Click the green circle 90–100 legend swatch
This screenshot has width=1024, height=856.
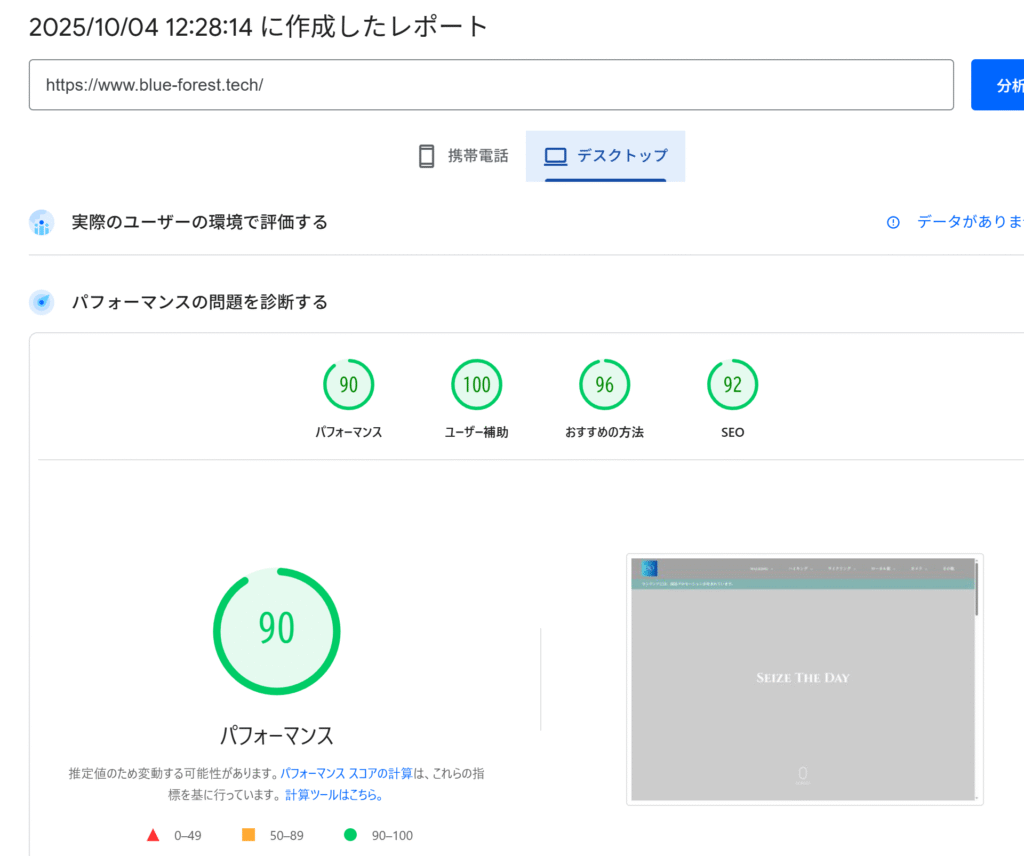click(350, 835)
